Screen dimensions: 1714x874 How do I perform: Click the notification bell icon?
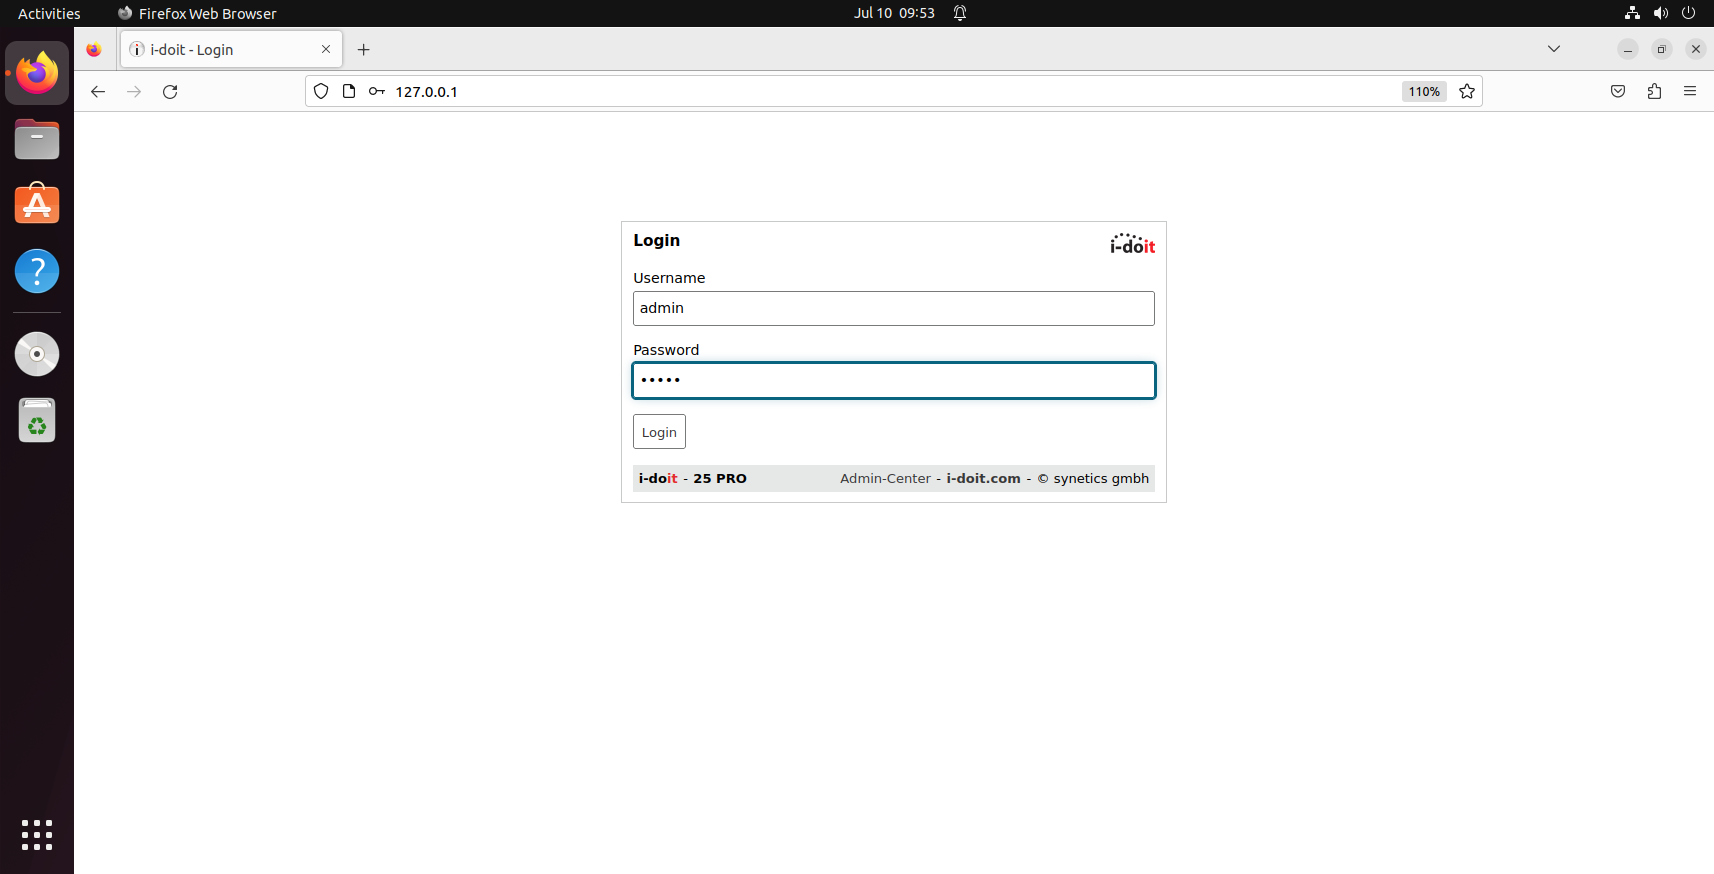(x=960, y=13)
